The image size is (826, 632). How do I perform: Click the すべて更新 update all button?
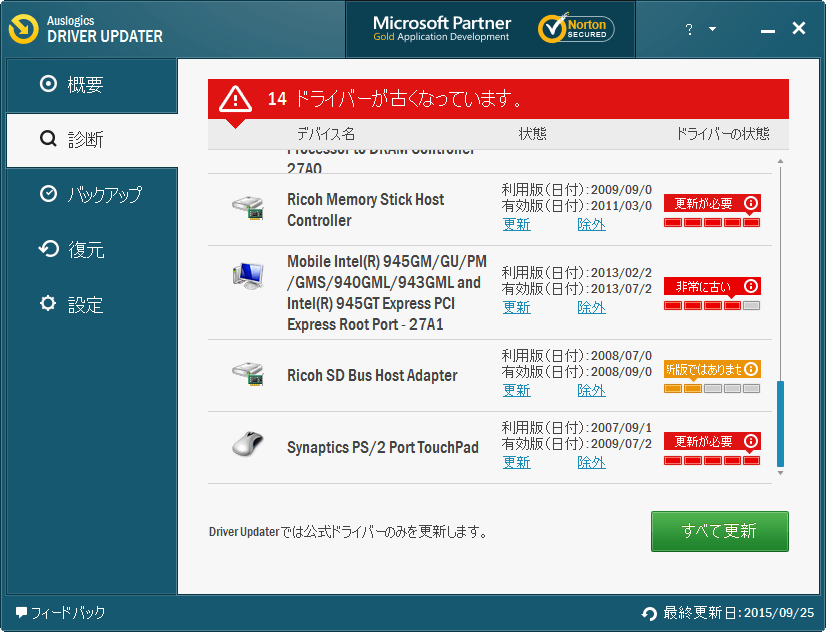(x=720, y=531)
